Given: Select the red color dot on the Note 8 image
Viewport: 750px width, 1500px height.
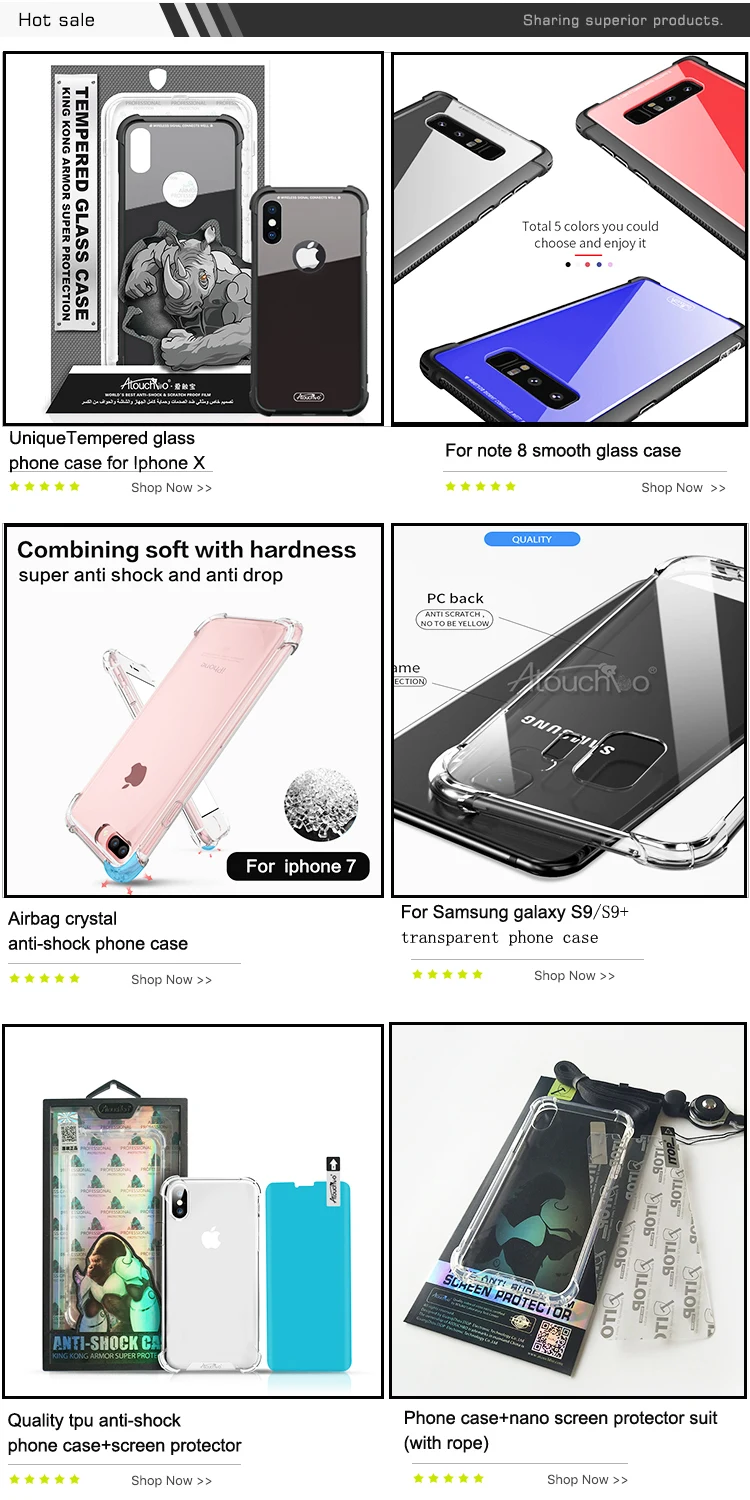Looking at the screenshot, I should (587, 265).
